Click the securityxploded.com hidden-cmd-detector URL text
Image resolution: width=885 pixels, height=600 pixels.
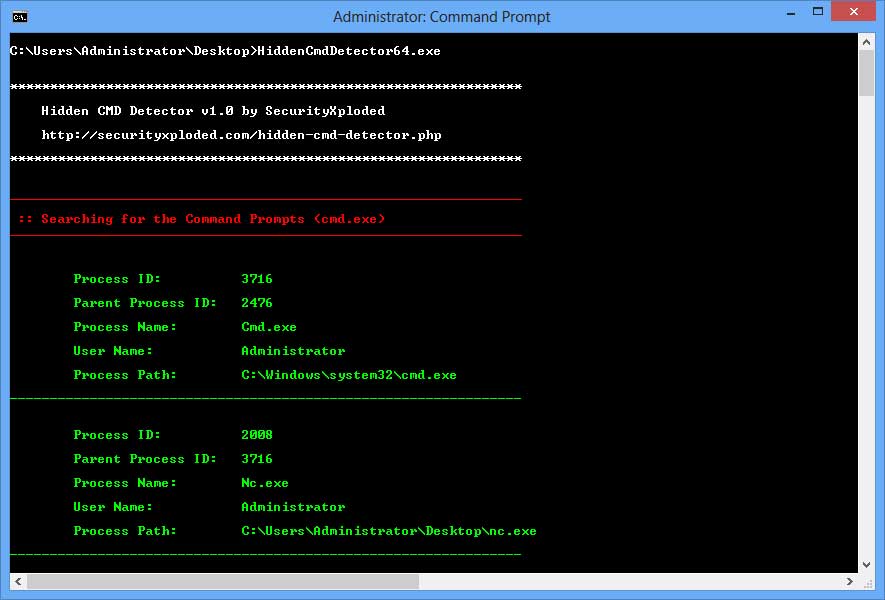tap(241, 135)
